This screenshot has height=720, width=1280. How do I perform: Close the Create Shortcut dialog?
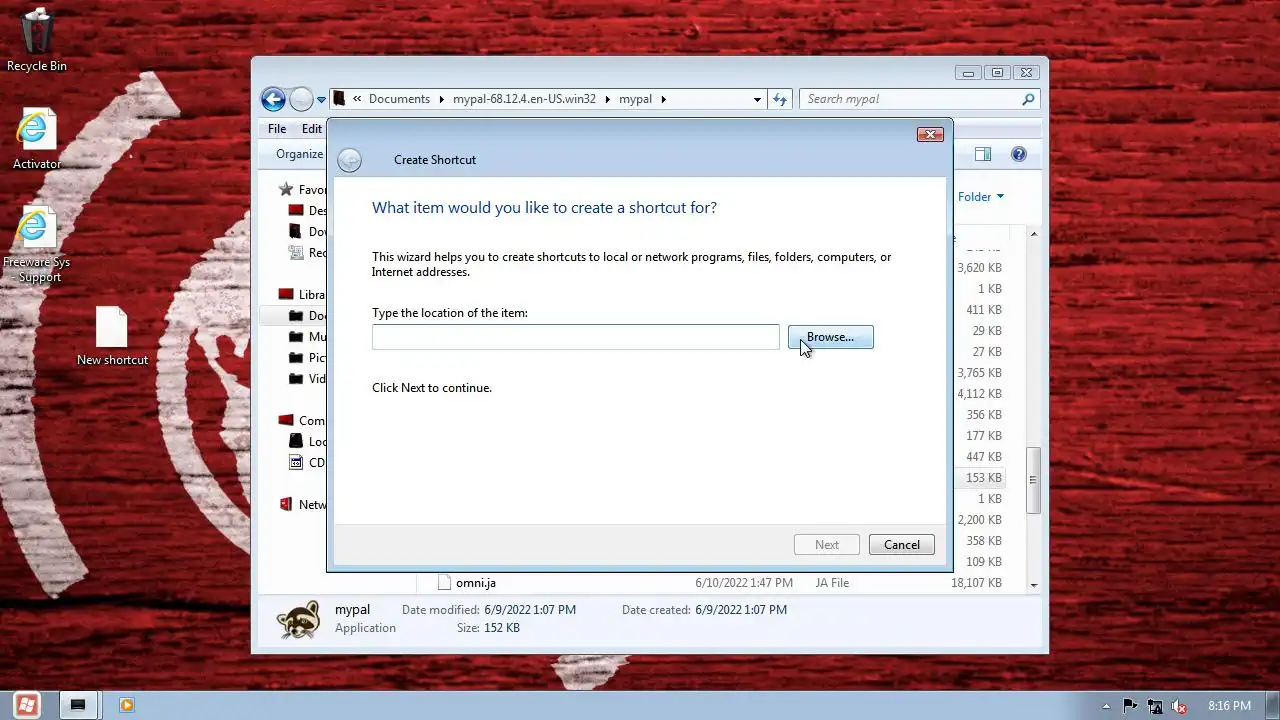tap(930, 134)
